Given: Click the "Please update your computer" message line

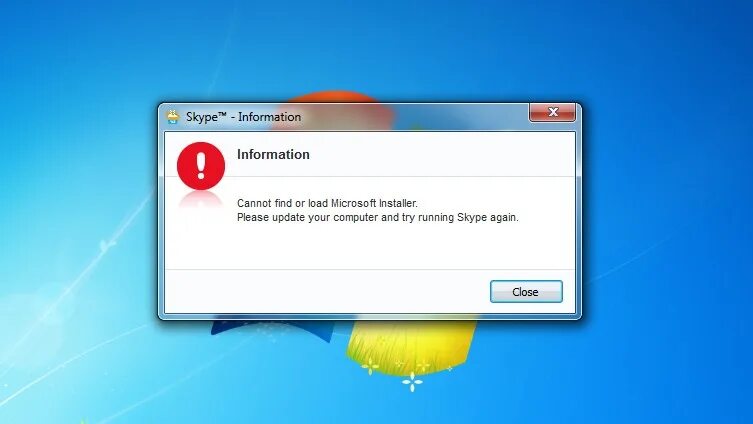Looking at the screenshot, I should [378, 218].
